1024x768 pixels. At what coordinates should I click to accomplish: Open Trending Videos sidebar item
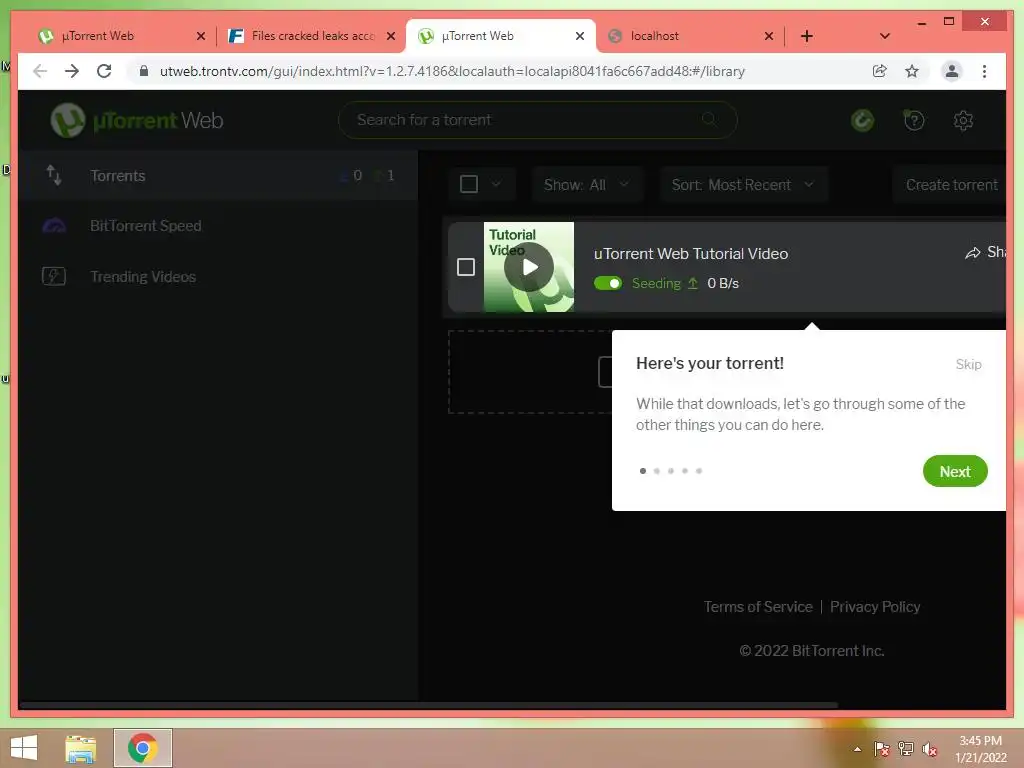click(218, 276)
